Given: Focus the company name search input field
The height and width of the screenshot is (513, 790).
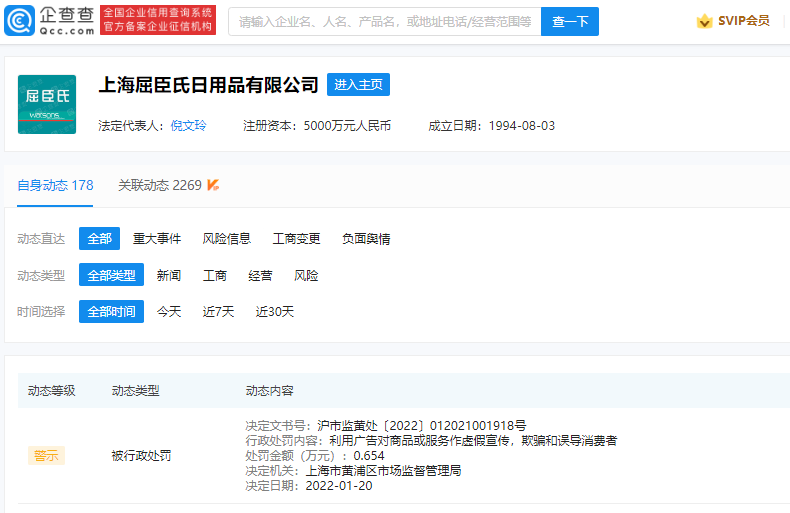Looking at the screenshot, I should (x=385, y=22).
